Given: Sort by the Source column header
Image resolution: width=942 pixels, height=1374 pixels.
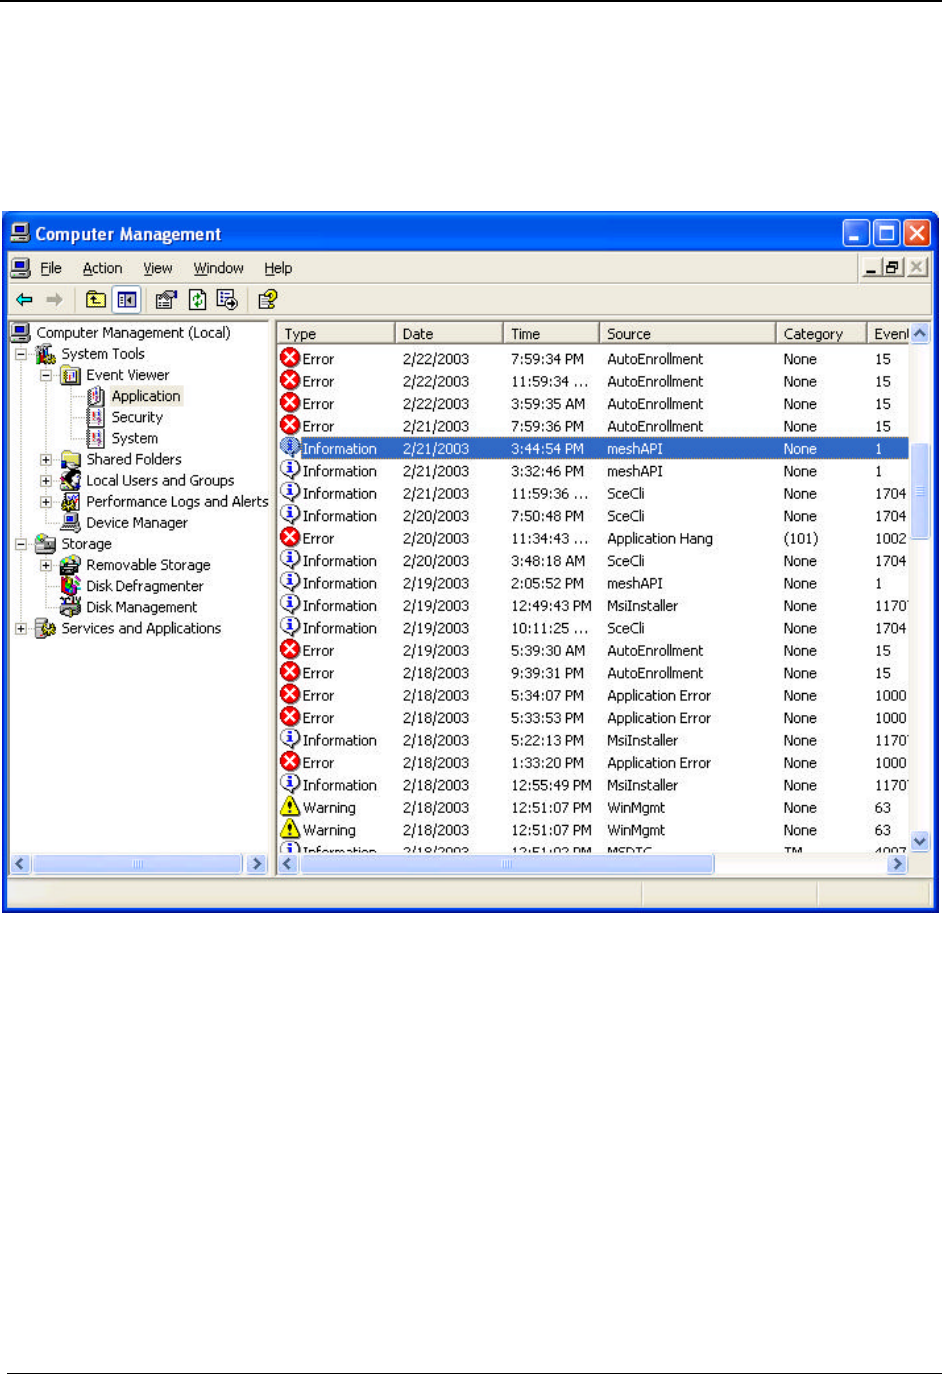Looking at the screenshot, I should click(688, 333).
